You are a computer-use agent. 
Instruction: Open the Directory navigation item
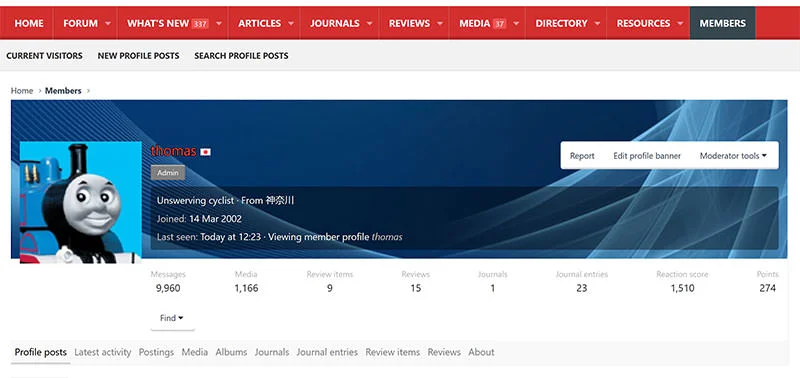pos(561,23)
